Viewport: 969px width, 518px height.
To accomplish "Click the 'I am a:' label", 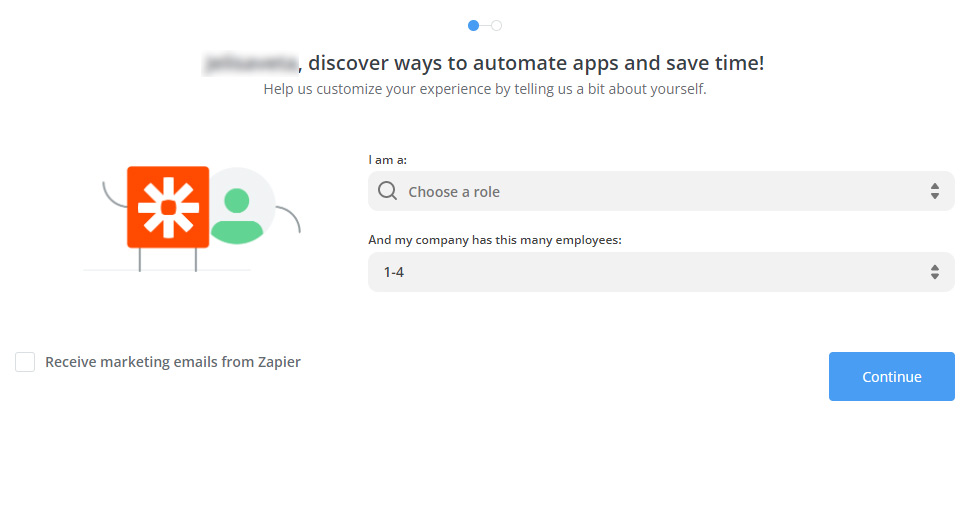I will click(x=387, y=159).
